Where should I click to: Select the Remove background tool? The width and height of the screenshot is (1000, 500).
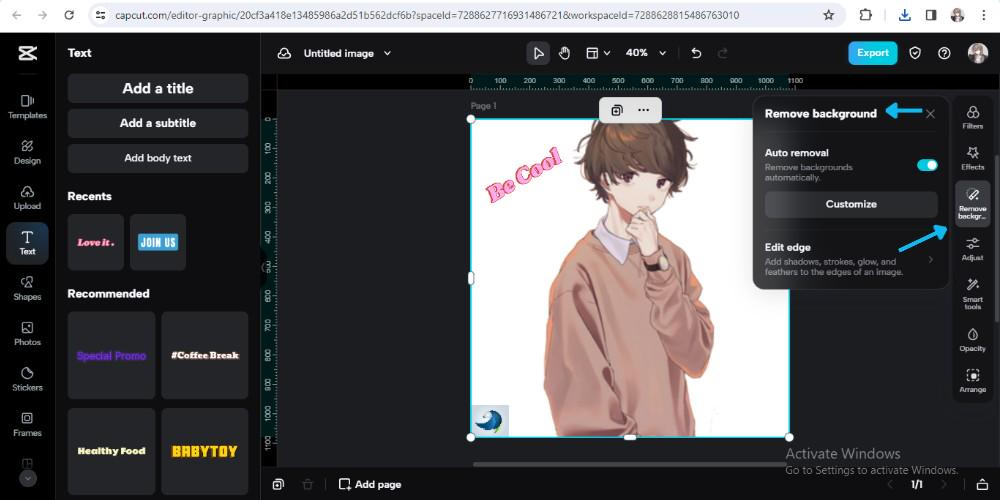tap(973, 204)
